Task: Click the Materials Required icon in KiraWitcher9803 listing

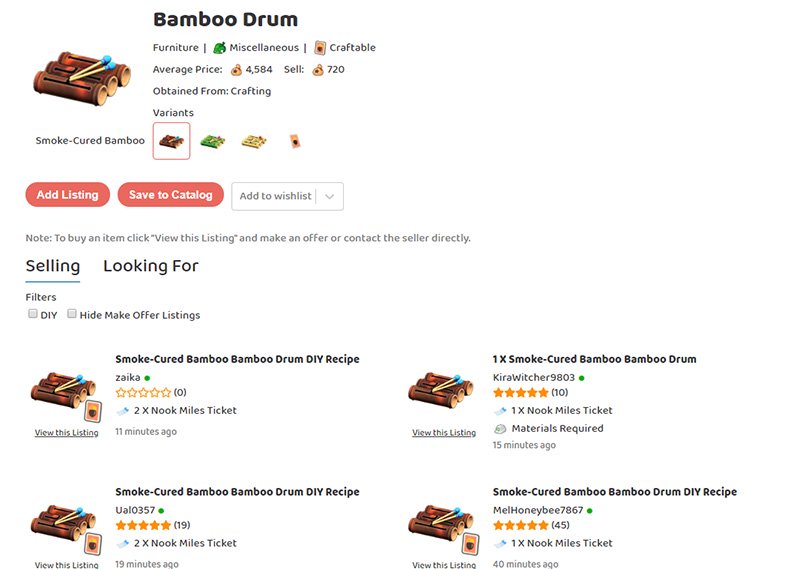Action: click(x=500, y=428)
